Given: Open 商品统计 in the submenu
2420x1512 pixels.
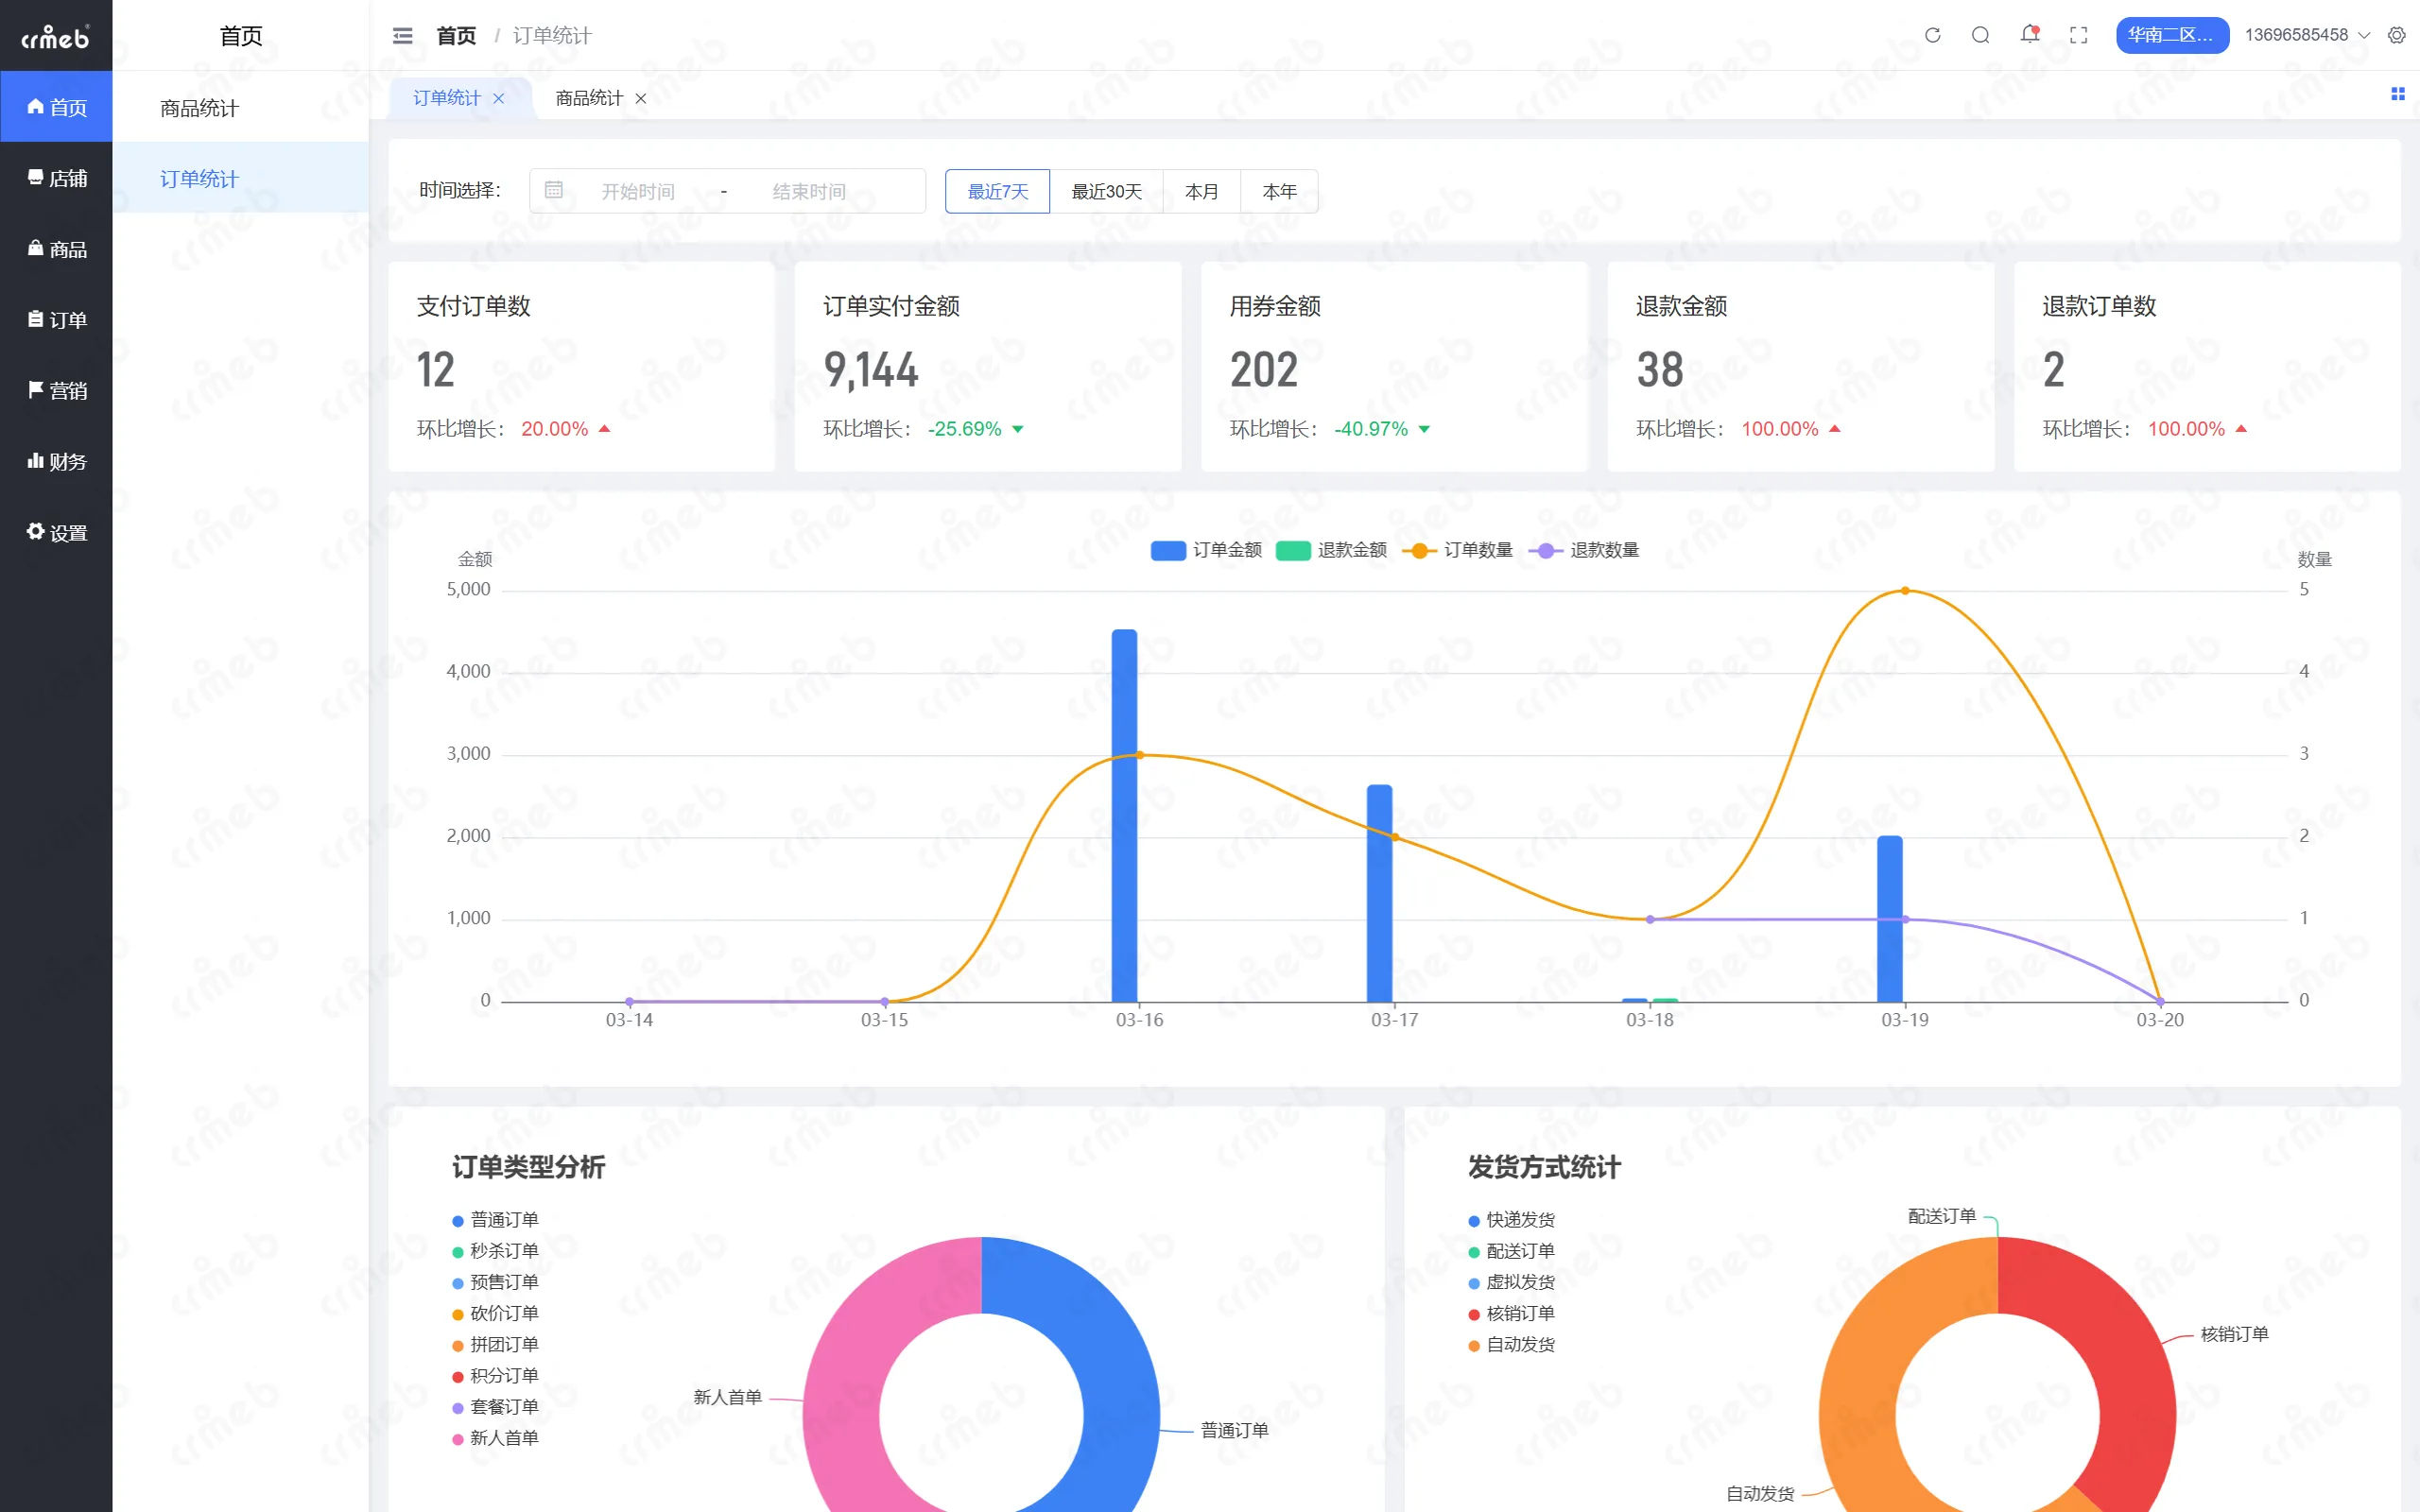Looking at the screenshot, I should [240, 108].
